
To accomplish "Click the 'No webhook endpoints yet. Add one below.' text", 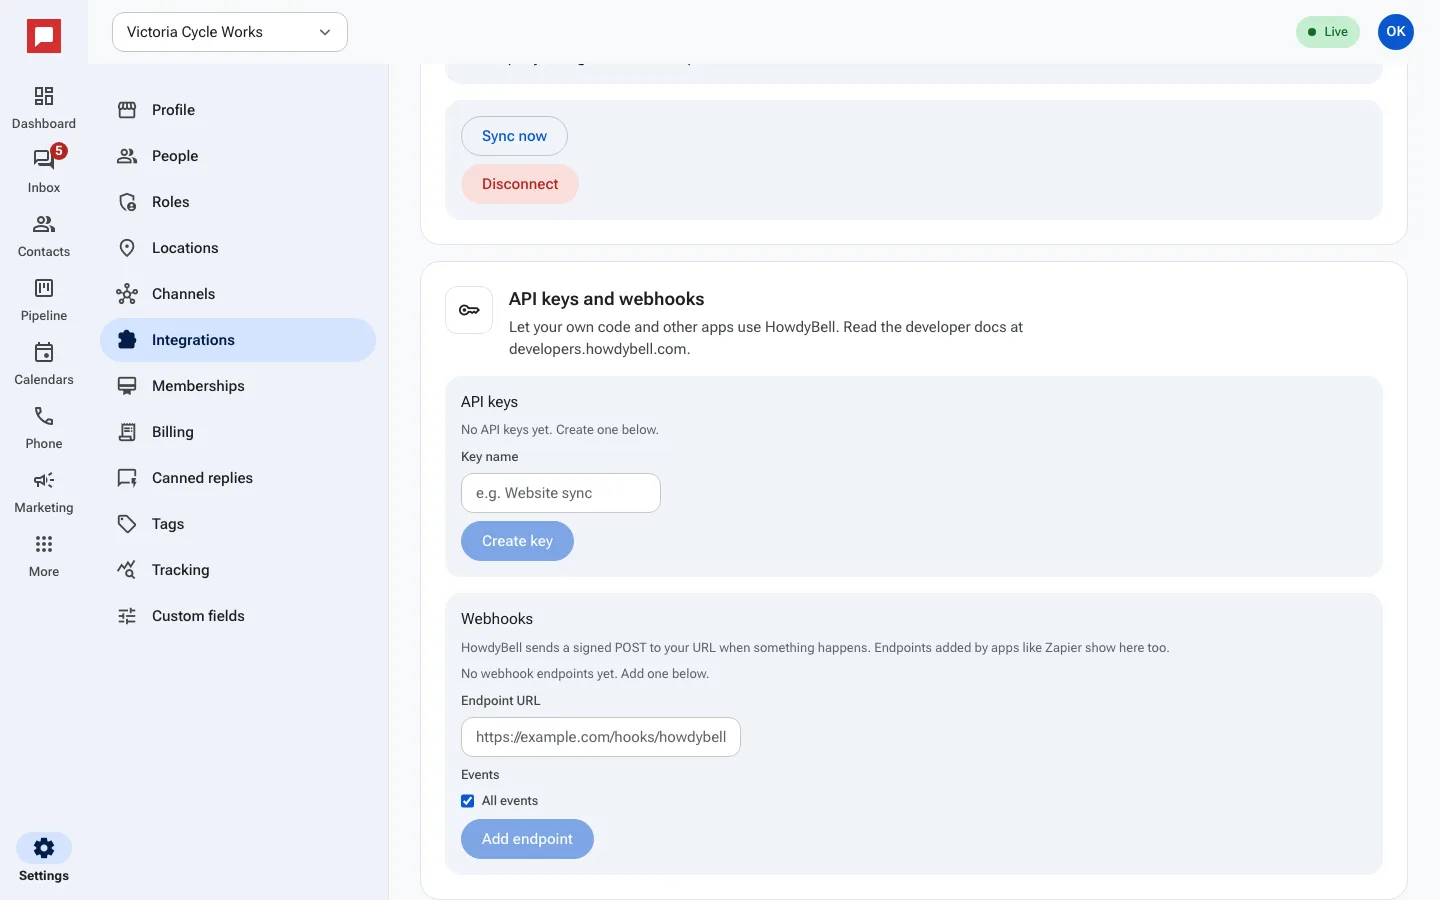I will (x=585, y=674).
